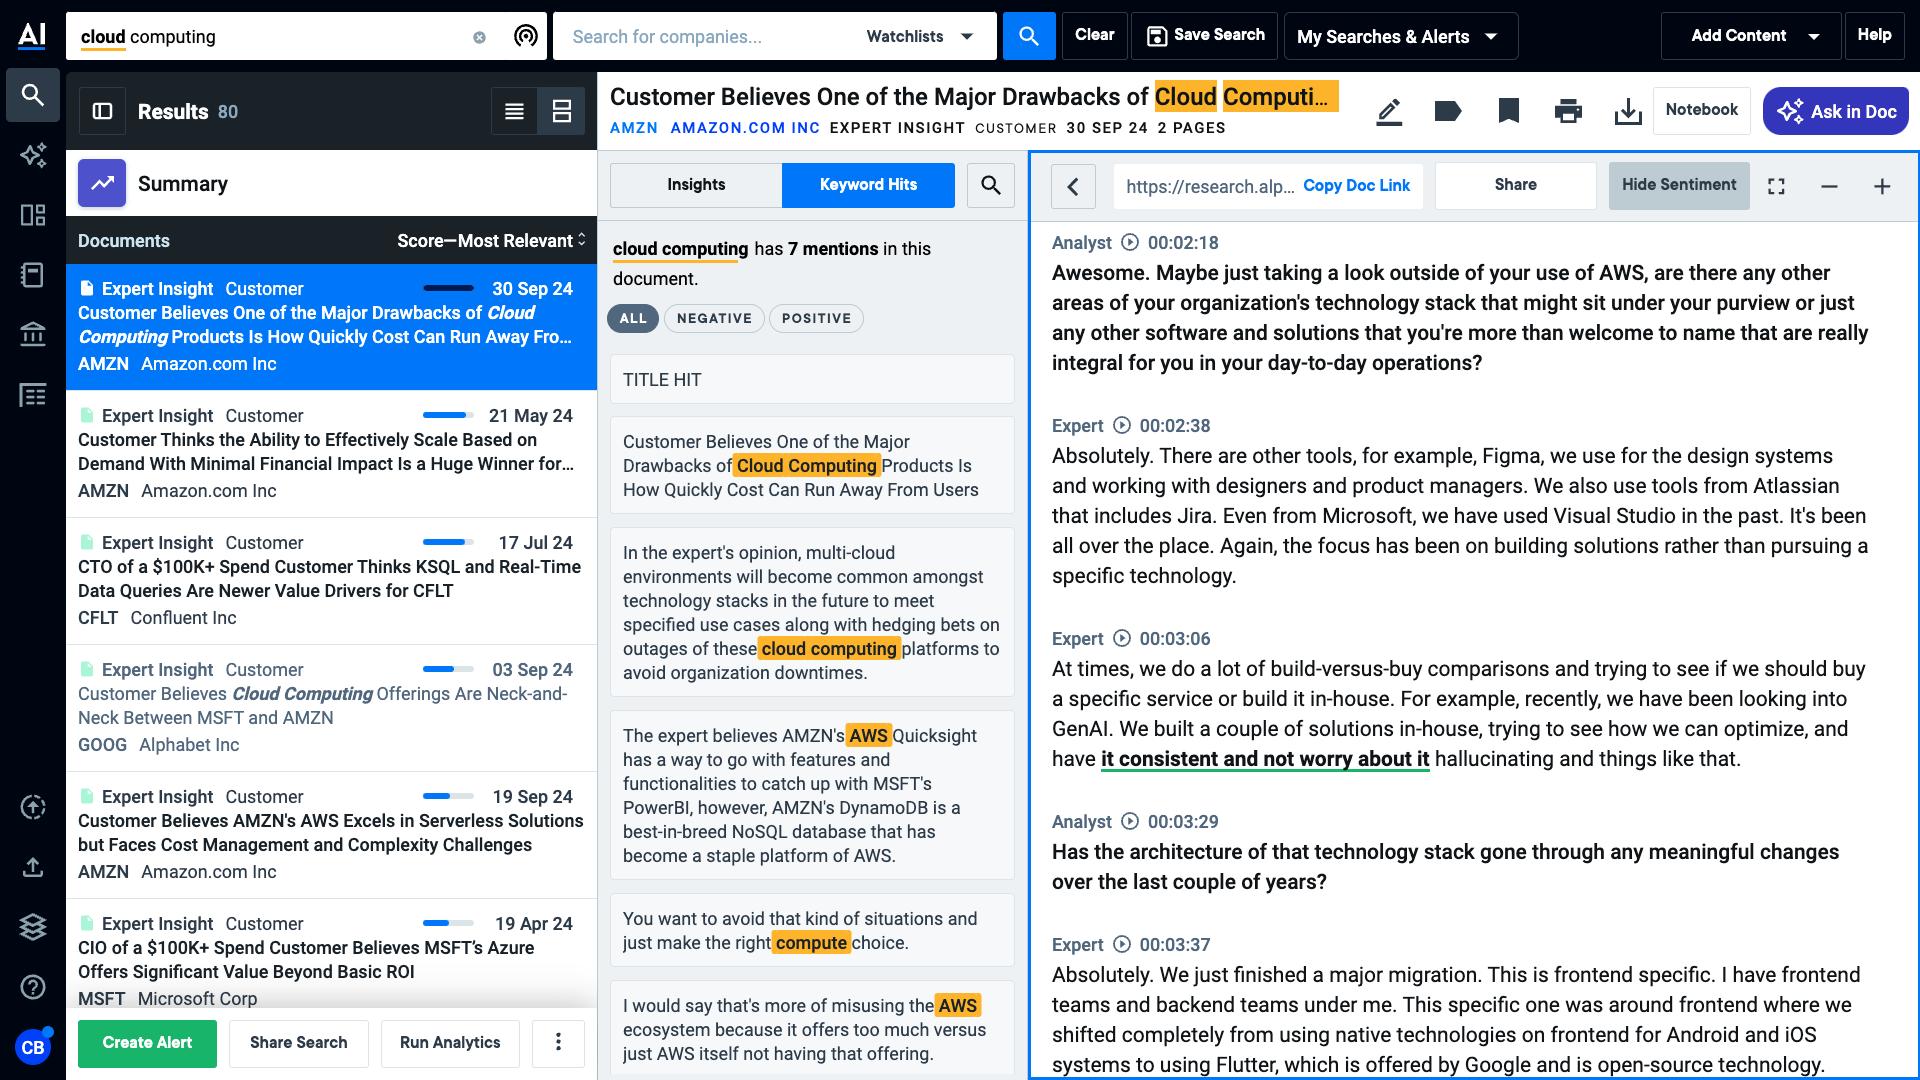
Task: Select the ALL sentiment filter
Action: click(x=633, y=318)
